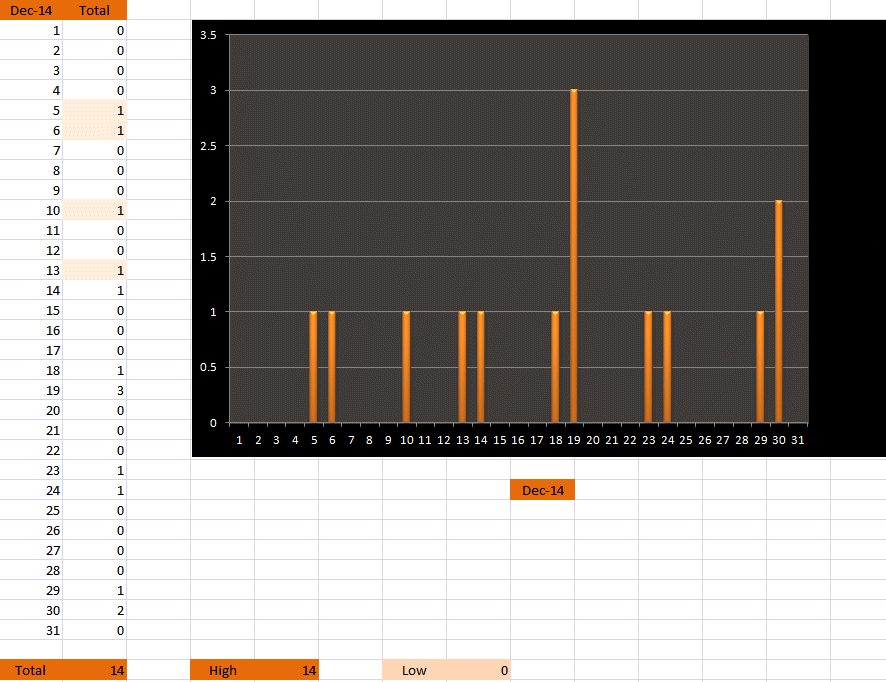Select the total value for day 6
The height and width of the screenshot is (682, 886).
94,131
